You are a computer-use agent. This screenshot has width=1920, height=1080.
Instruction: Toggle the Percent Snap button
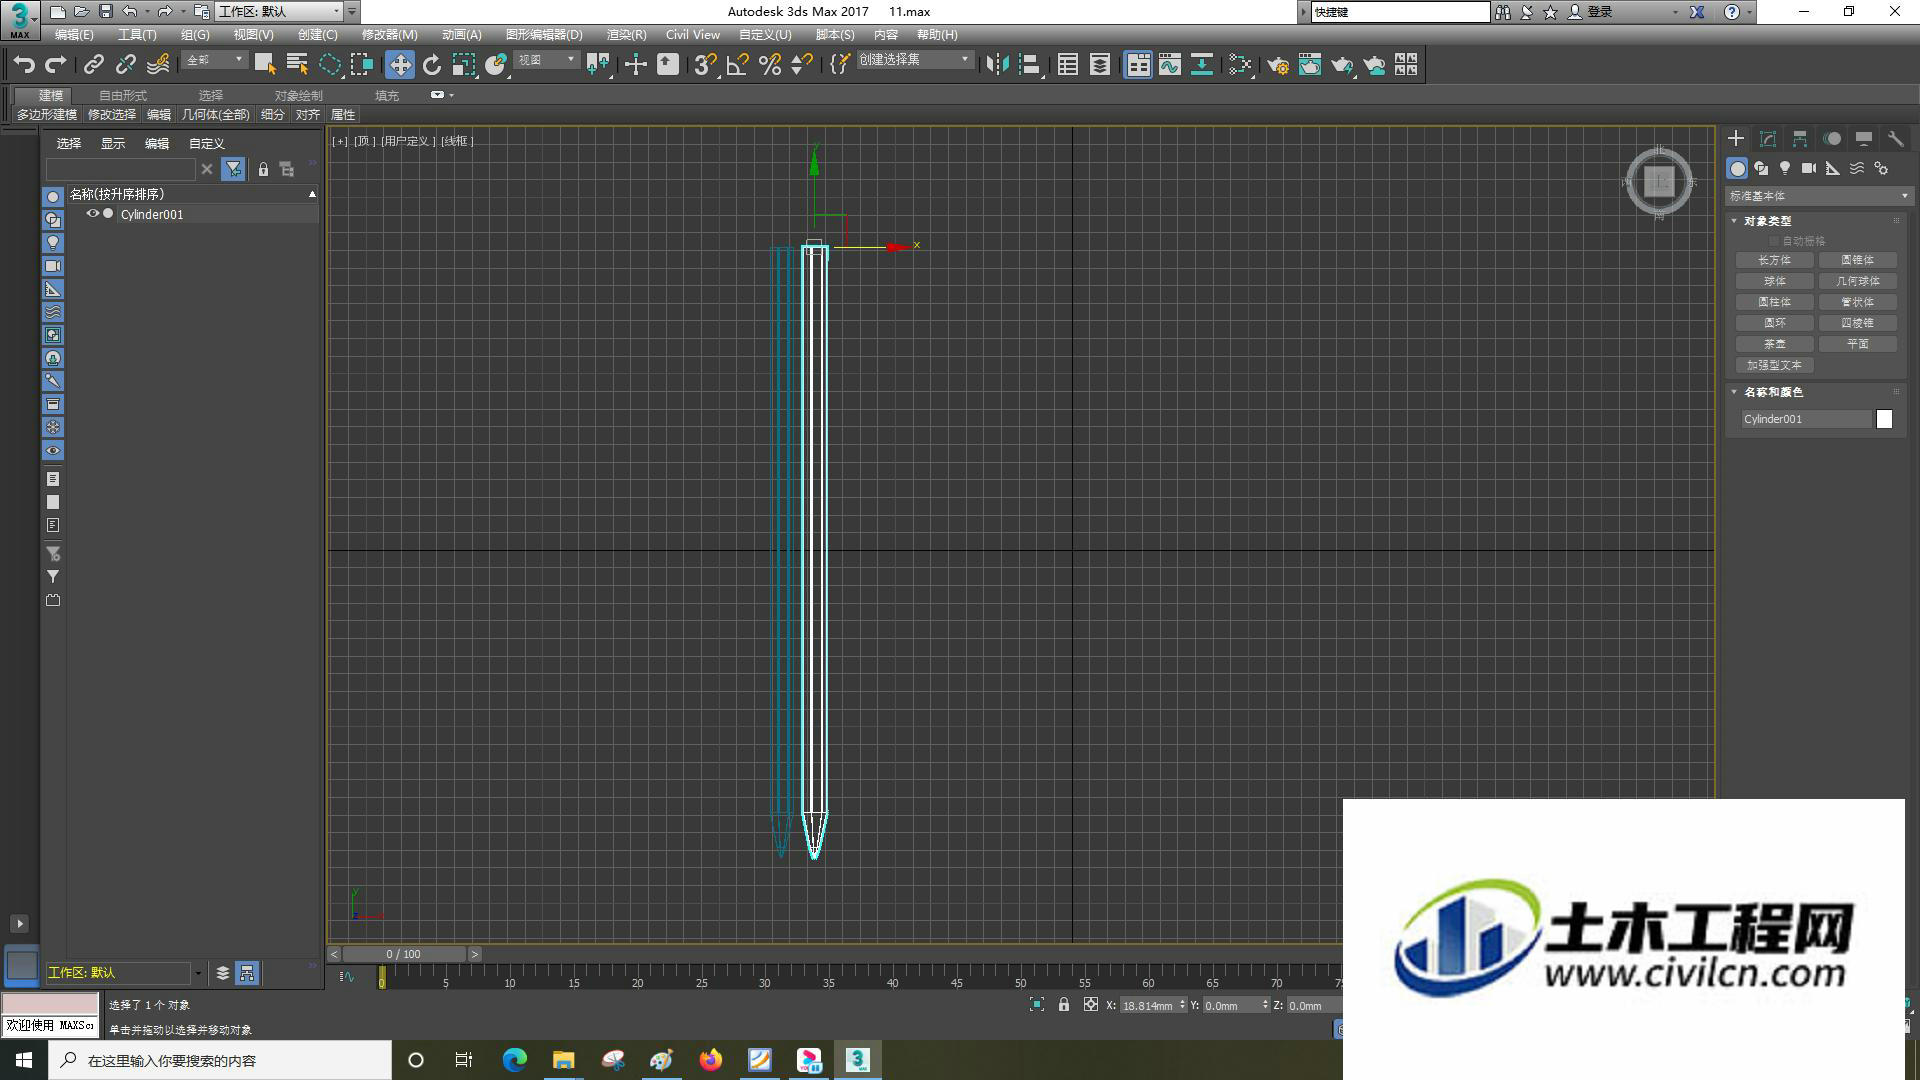tap(770, 65)
